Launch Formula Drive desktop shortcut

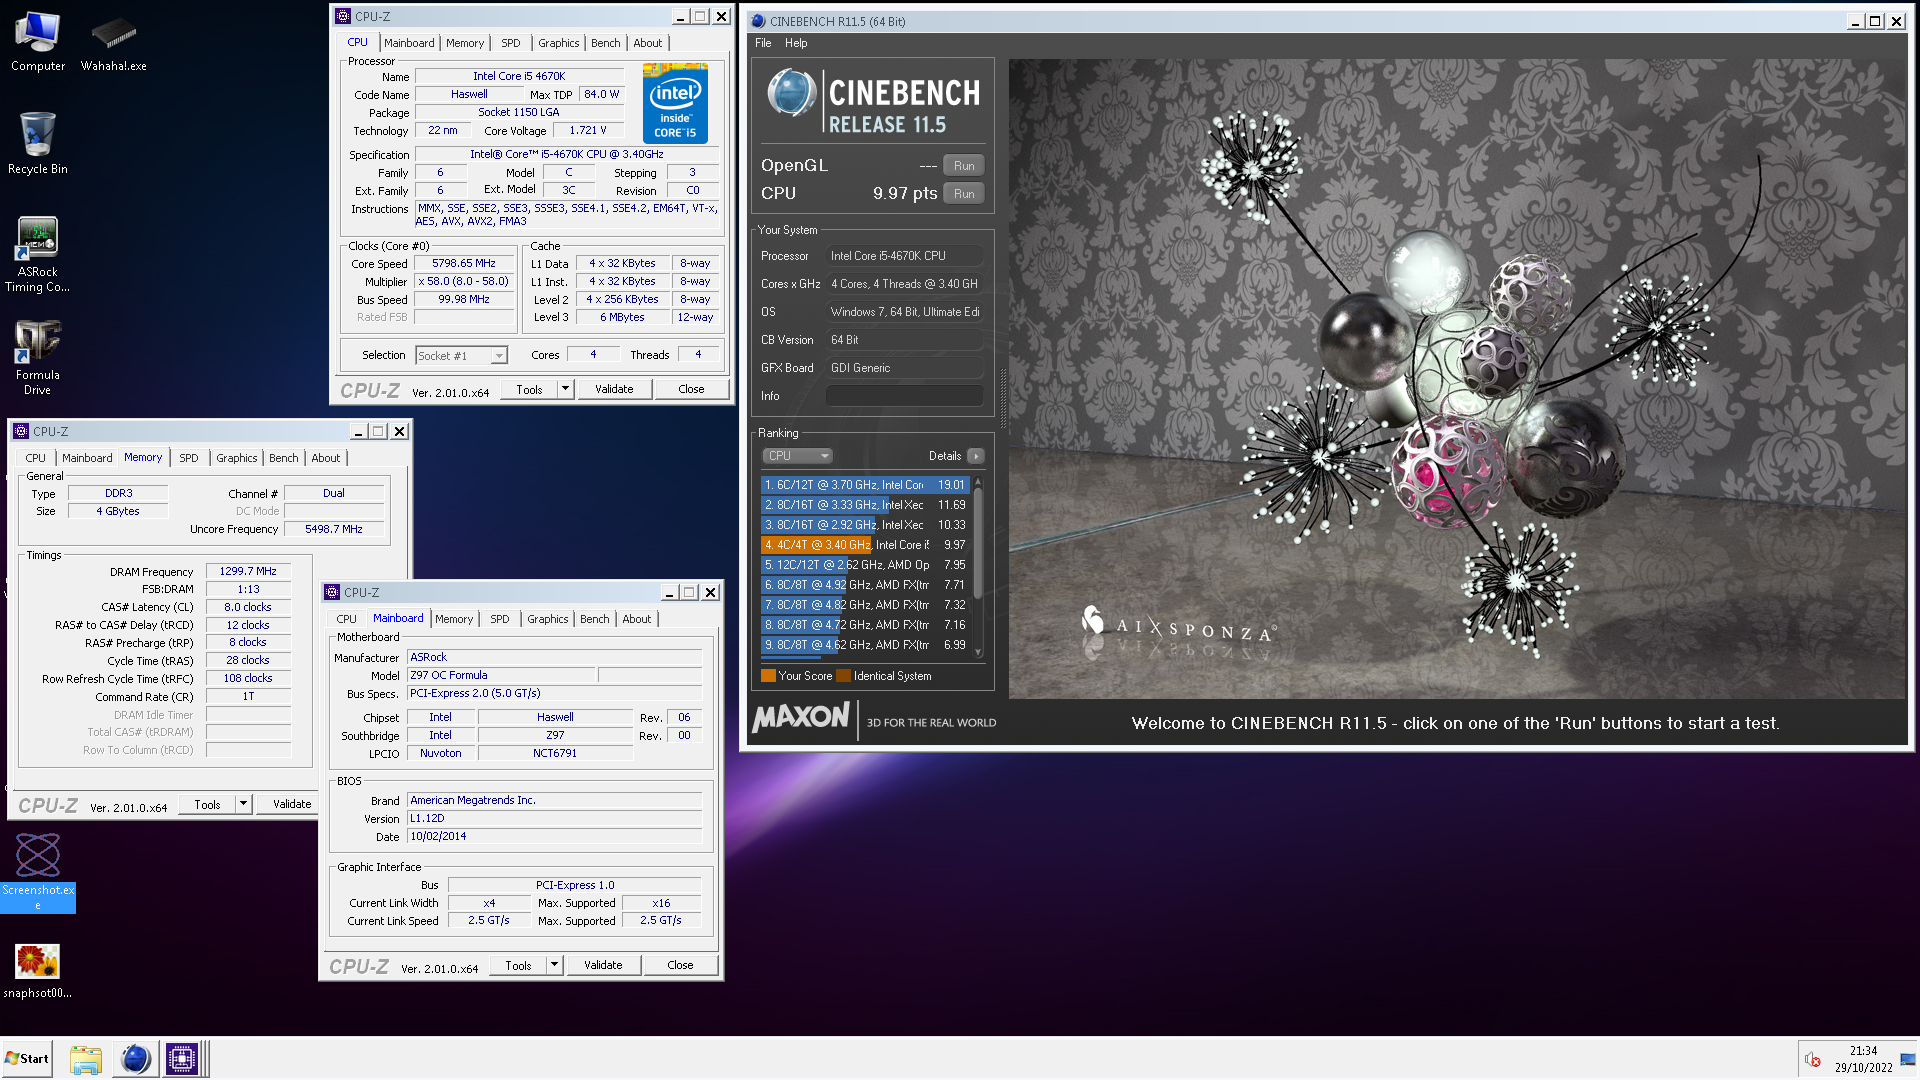(x=38, y=357)
